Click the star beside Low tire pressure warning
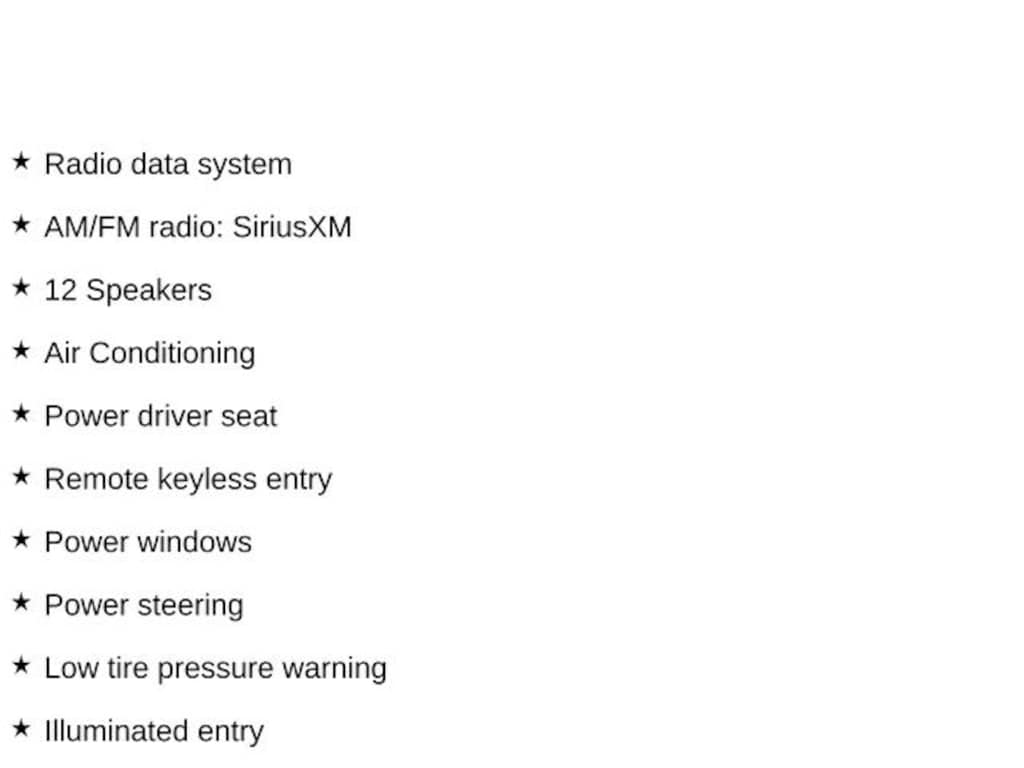1024x768 pixels. click(x=21, y=665)
